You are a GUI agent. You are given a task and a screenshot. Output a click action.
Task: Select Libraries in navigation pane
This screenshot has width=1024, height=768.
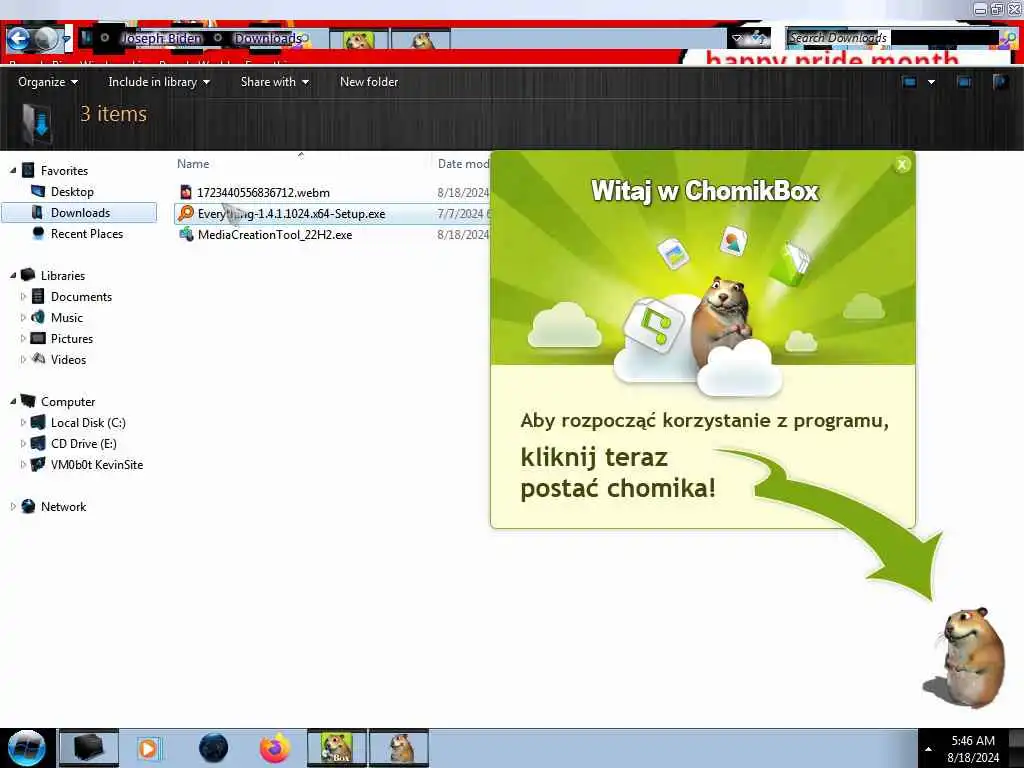coord(63,276)
